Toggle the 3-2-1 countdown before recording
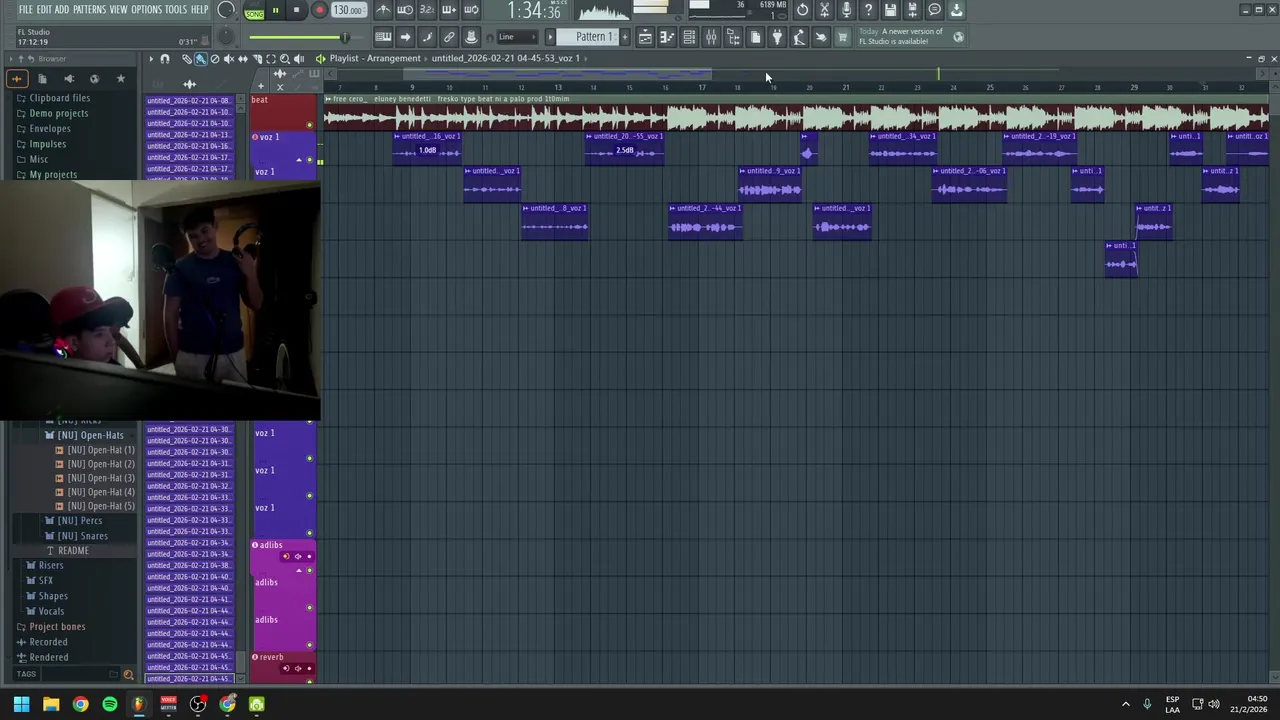Screen dimensions: 1280x720 (427, 10)
